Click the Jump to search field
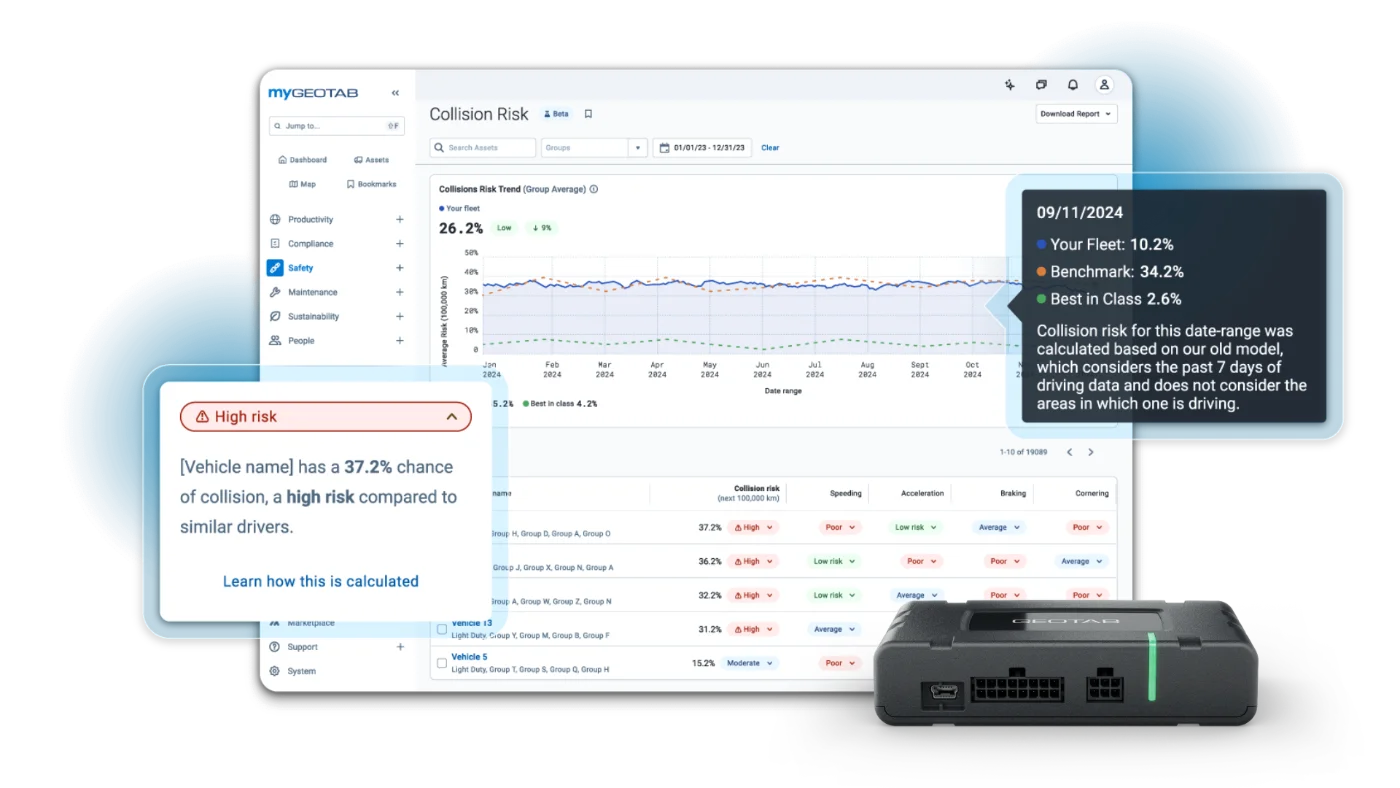1400x788 pixels. pyautogui.click(x=337, y=126)
